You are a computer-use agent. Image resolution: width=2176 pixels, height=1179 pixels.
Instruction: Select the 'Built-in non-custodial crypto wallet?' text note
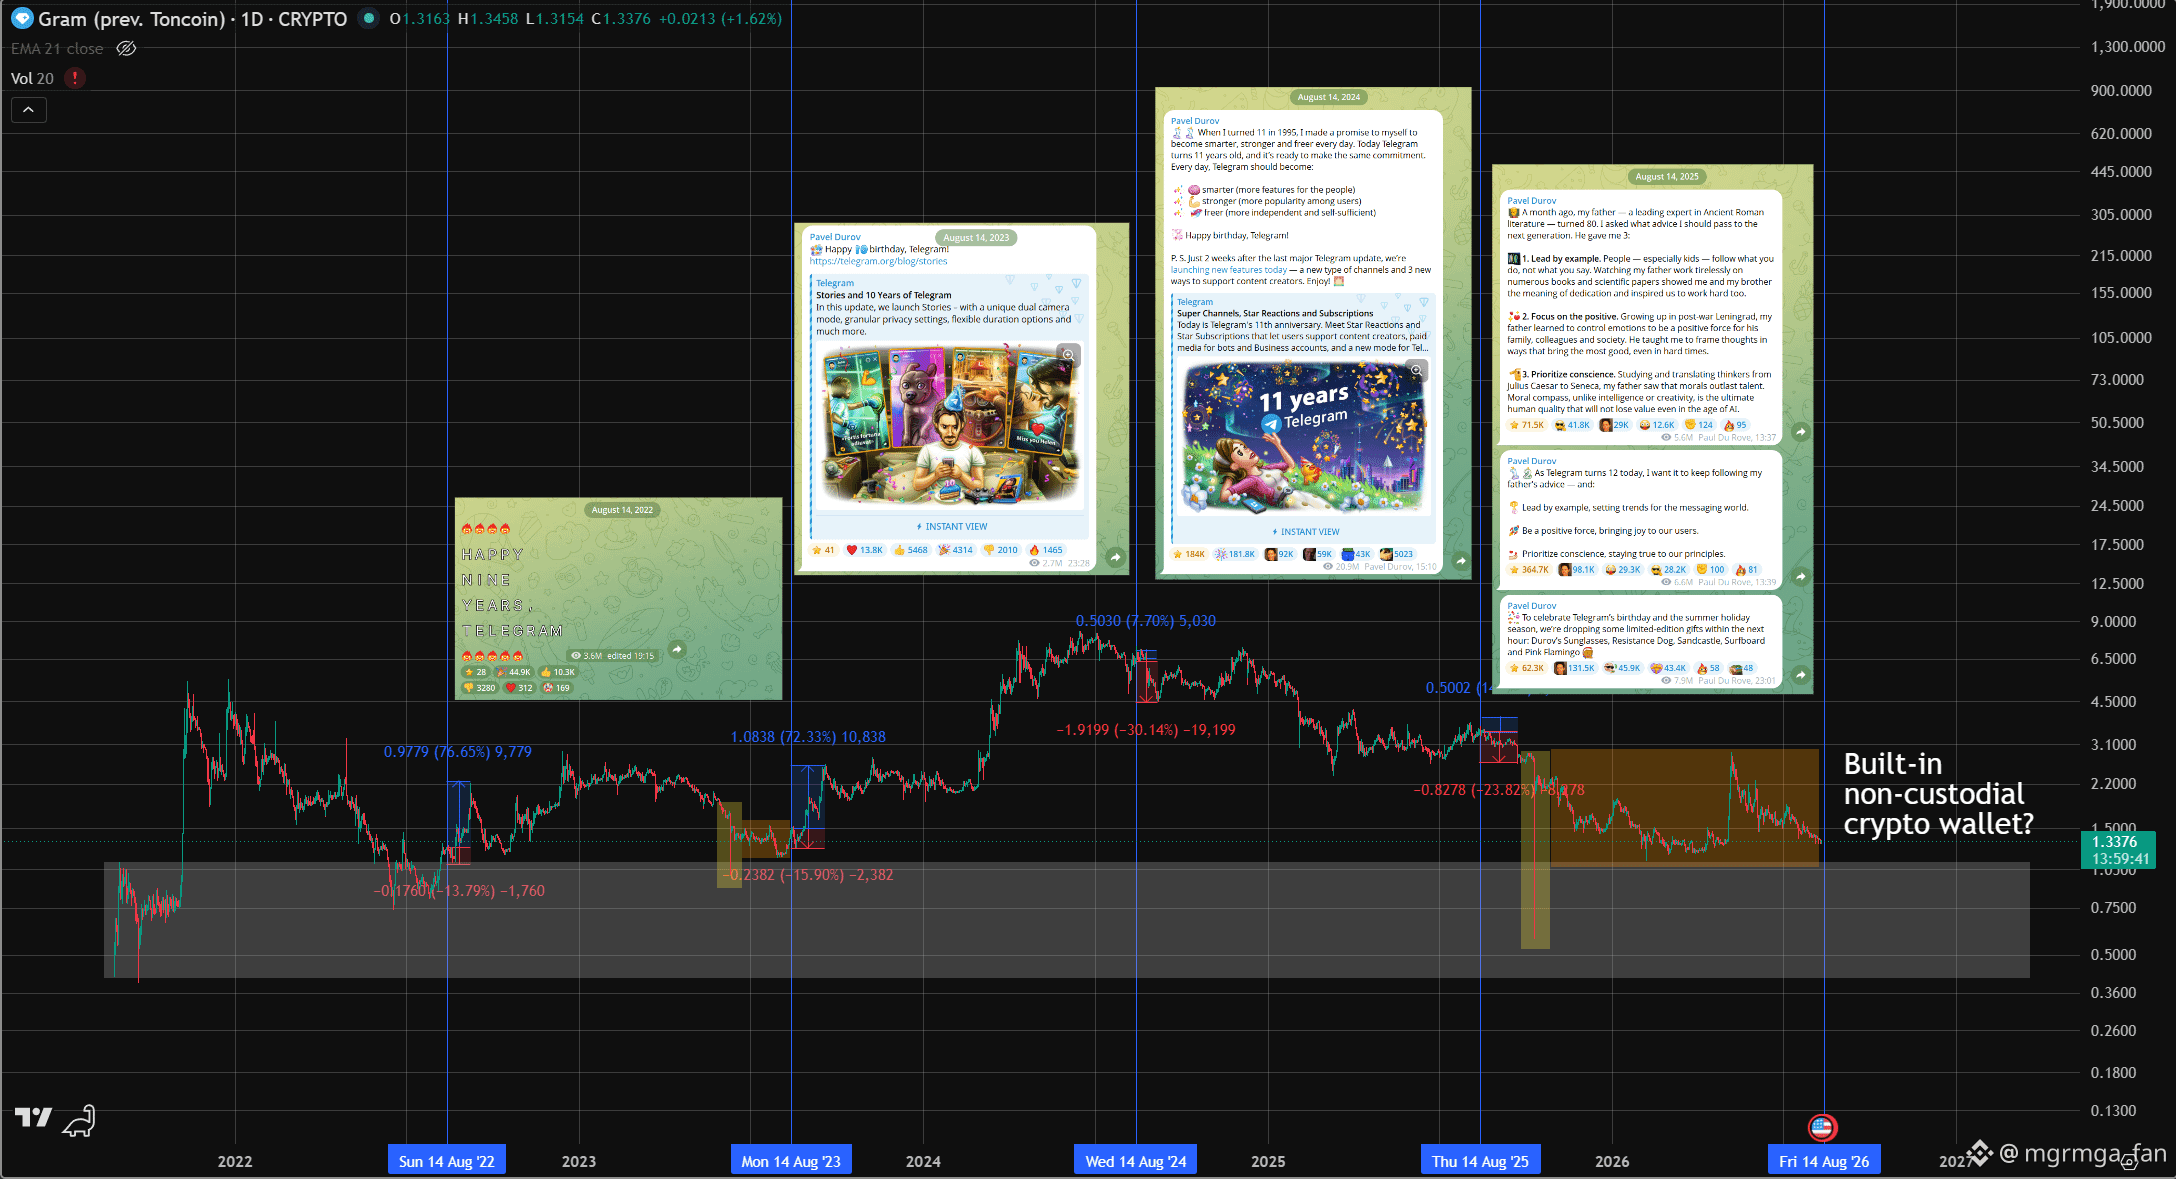[x=1938, y=794]
